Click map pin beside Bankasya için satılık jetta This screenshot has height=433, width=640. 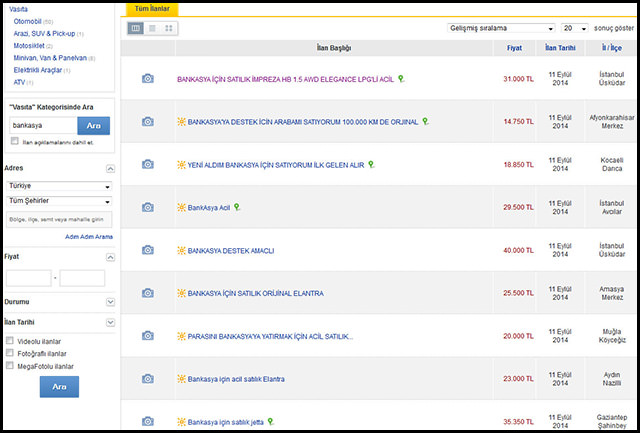270,422
